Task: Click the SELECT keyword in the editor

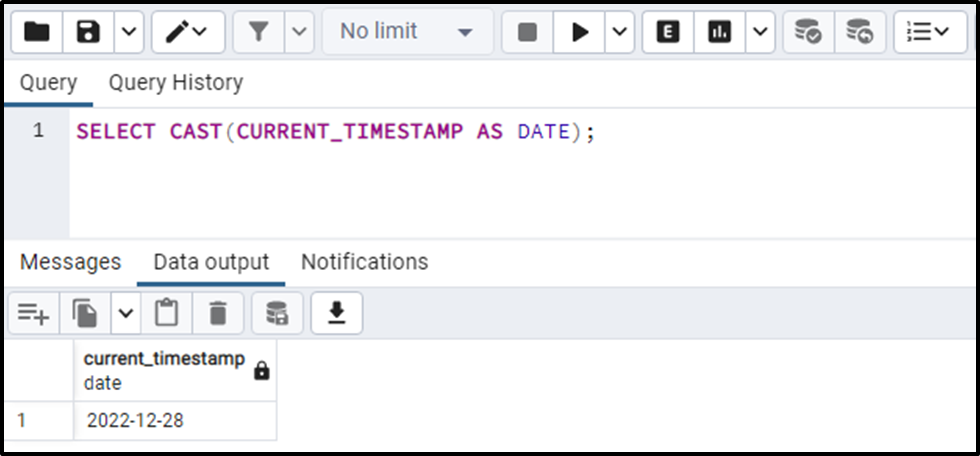Action: 116,132
